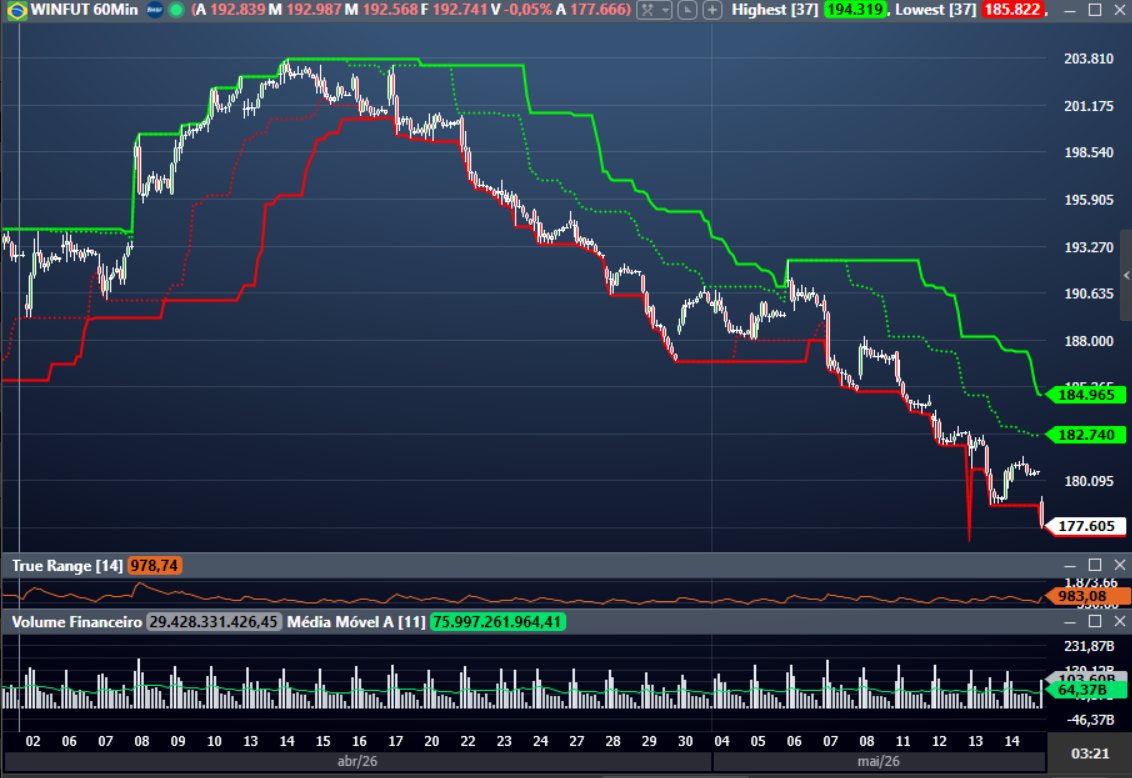Click the green 75.997.261.964,41 average value
The width and height of the screenshot is (1132, 778).
[x=497, y=622]
